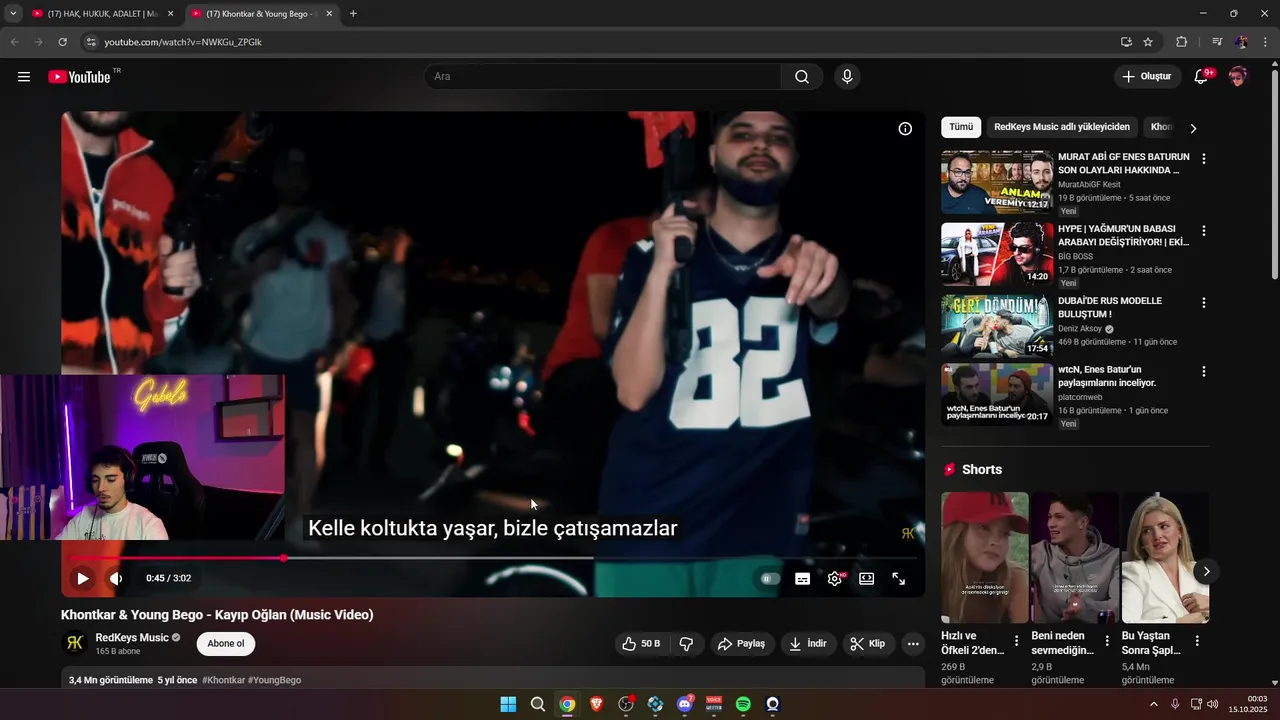Click the #Khontkar hashtag

223,680
